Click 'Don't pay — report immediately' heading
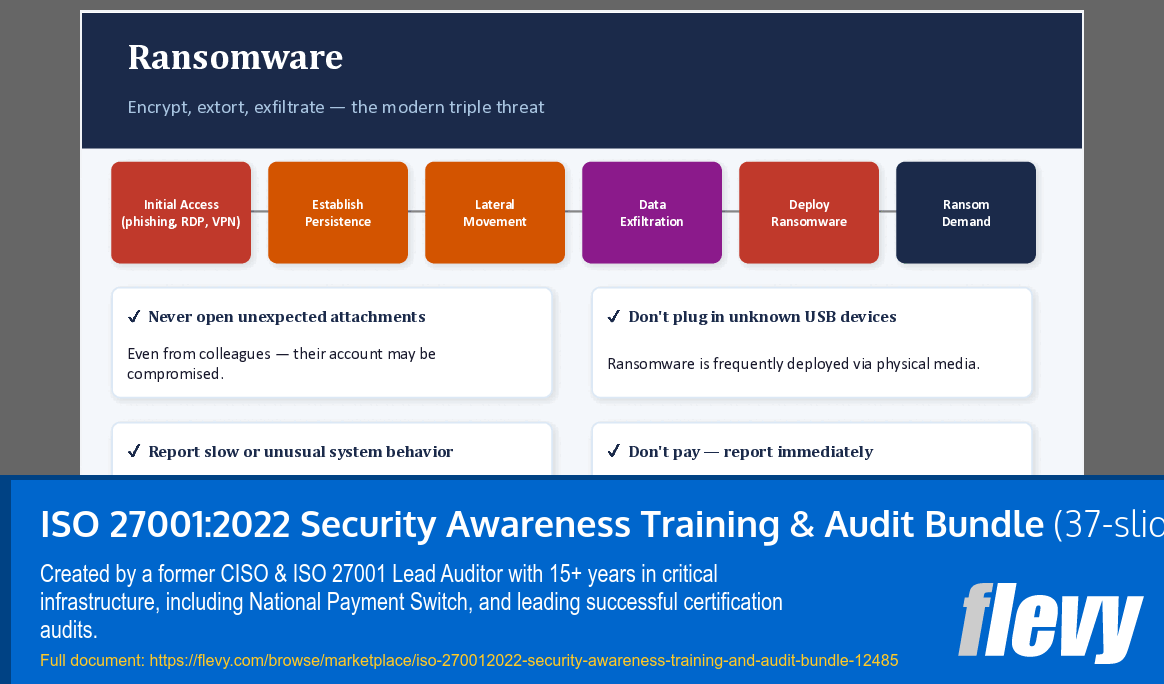This screenshot has height=684, width=1164. pos(751,452)
